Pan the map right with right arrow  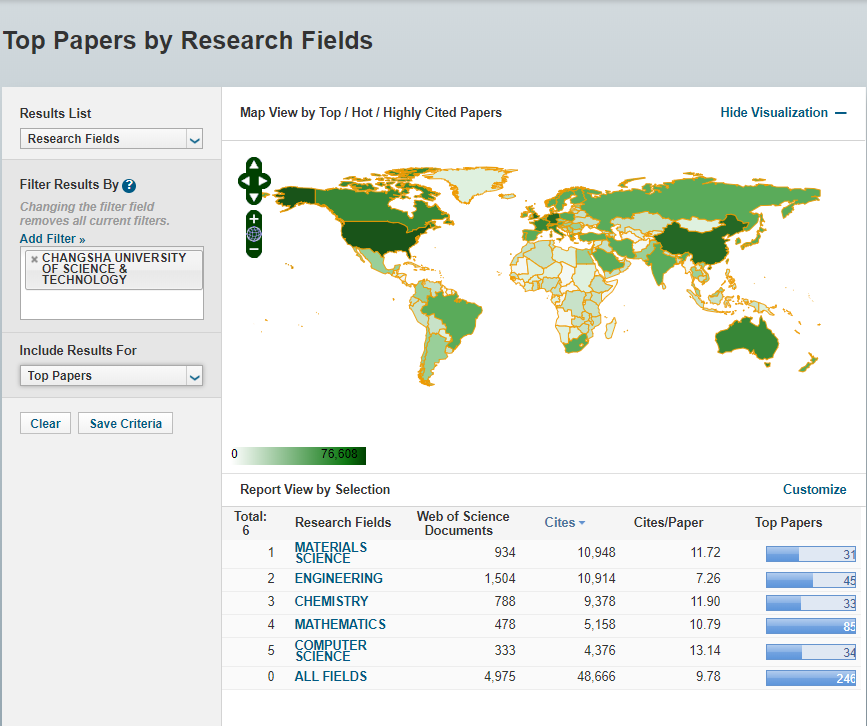[x=265, y=181]
